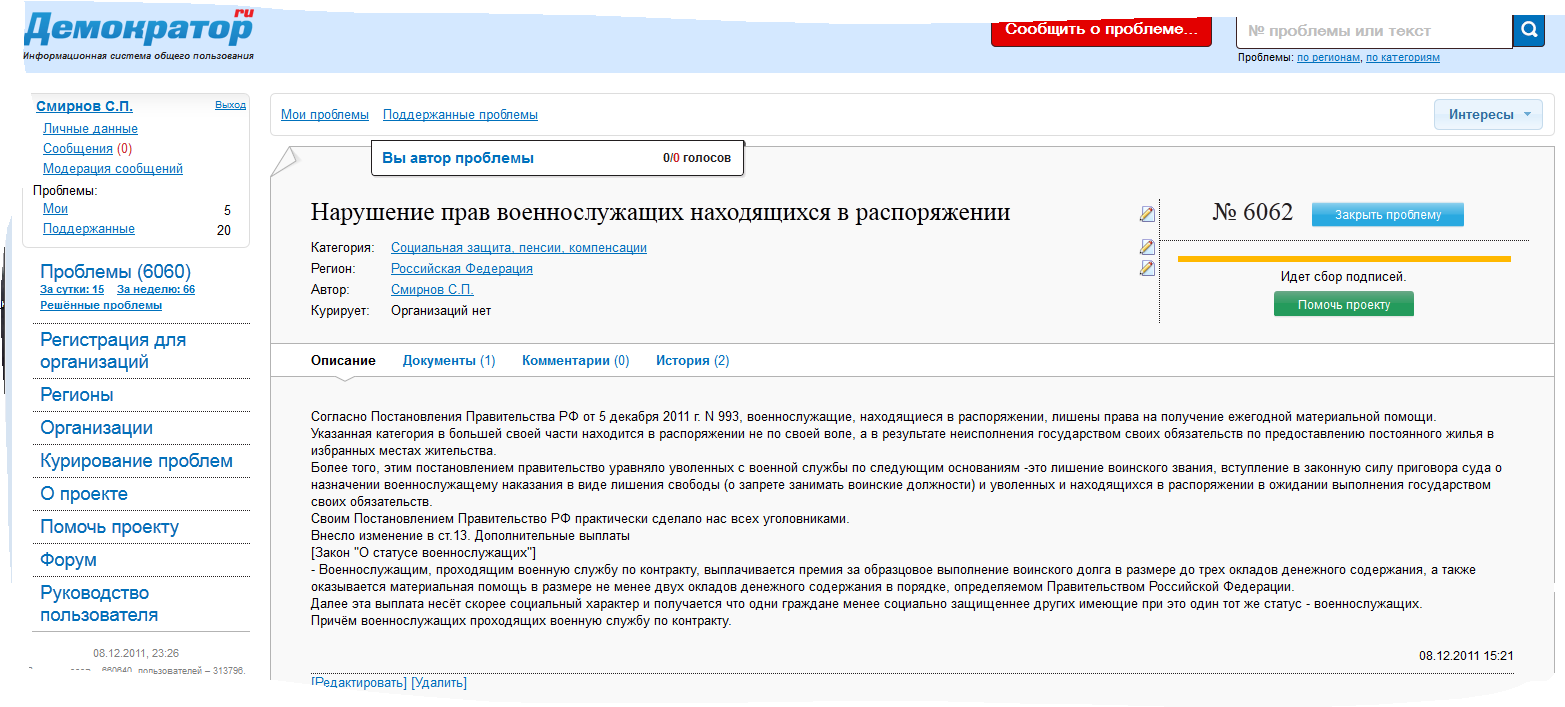The width and height of the screenshot is (1565, 707).
Task: Click edit pencil icon beside category row
Action: tap(1147, 247)
